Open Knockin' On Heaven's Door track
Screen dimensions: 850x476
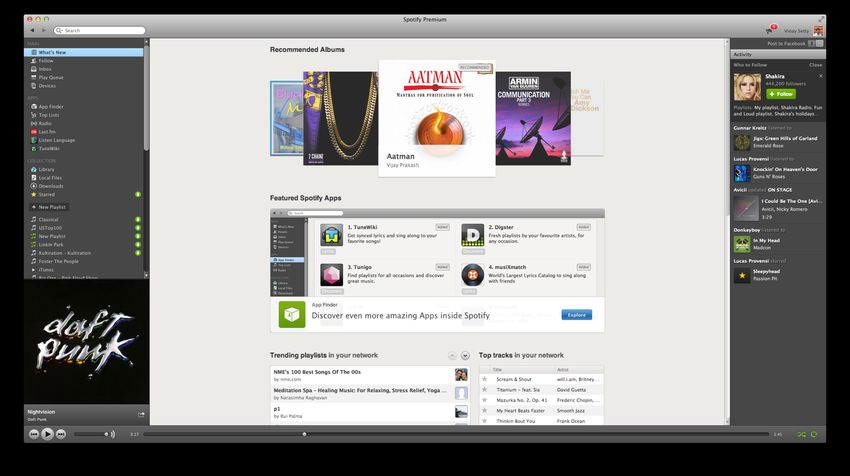pos(785,169)
